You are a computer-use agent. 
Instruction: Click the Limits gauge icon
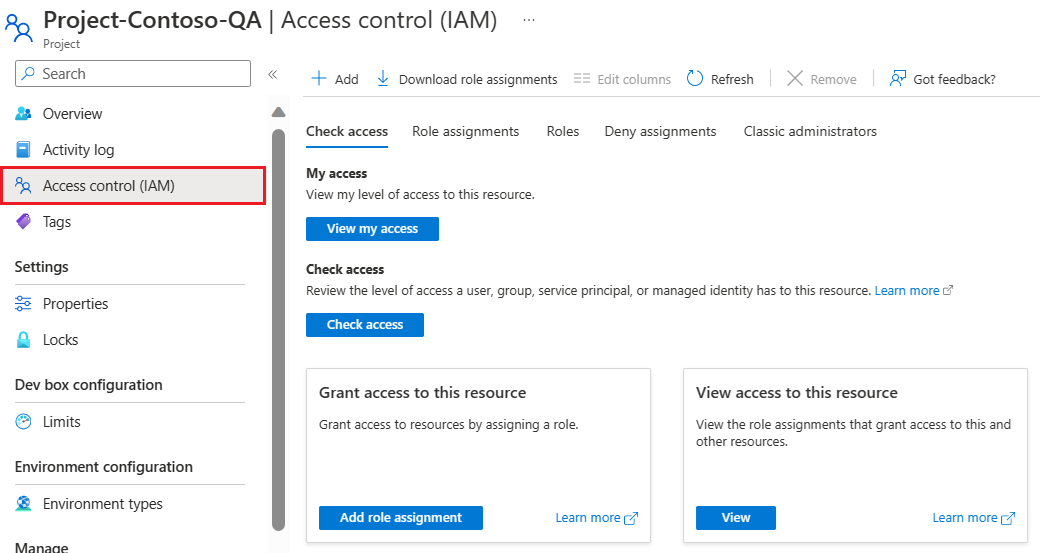click(x=23, y=422)
